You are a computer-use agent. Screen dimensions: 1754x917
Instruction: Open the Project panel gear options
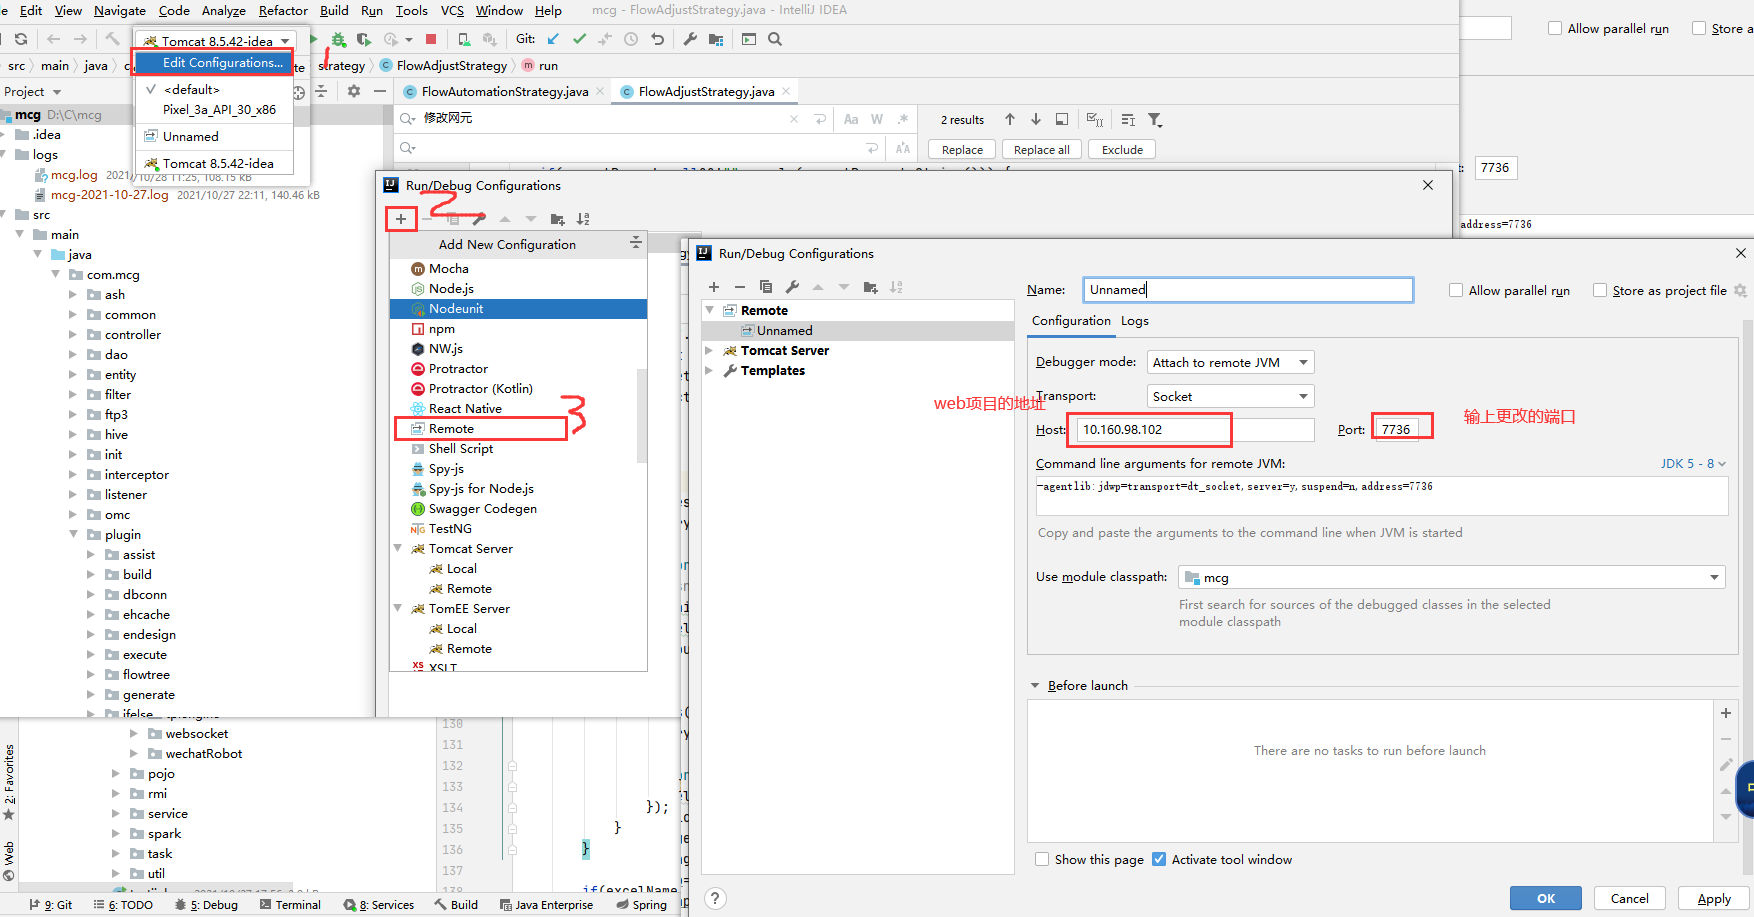354,91
